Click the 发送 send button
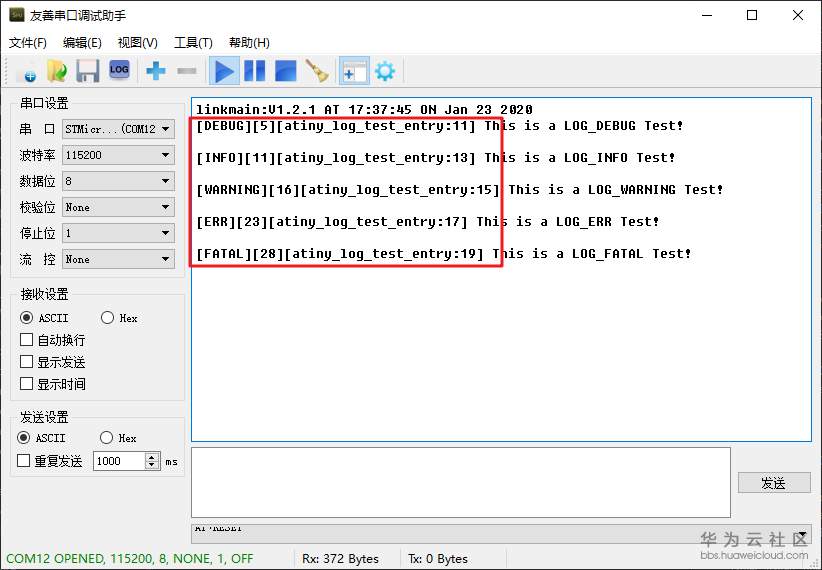Screen dimensions: 822x570 (x=774, y=483)
